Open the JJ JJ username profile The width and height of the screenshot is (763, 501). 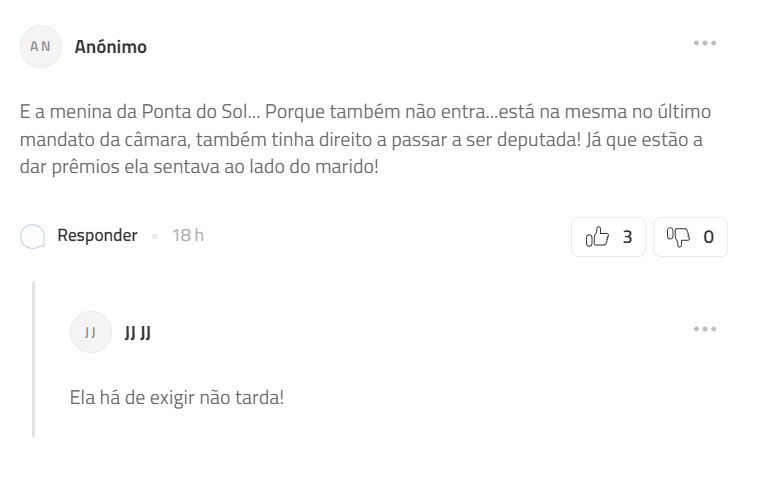tap(137, 333)
